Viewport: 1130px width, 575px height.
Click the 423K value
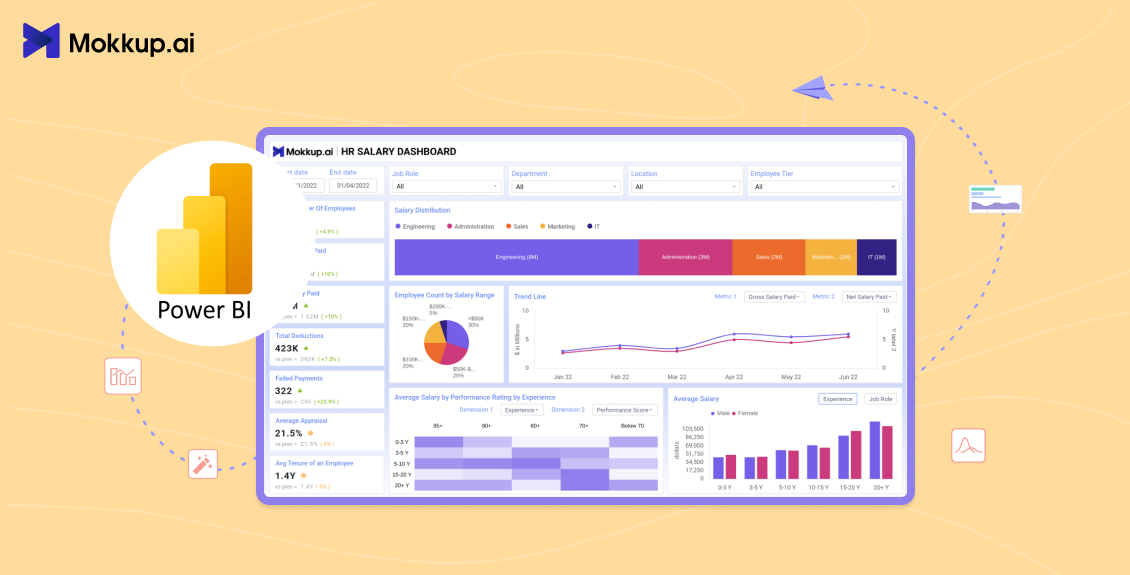pyautogui.click(x=287, y=347)
